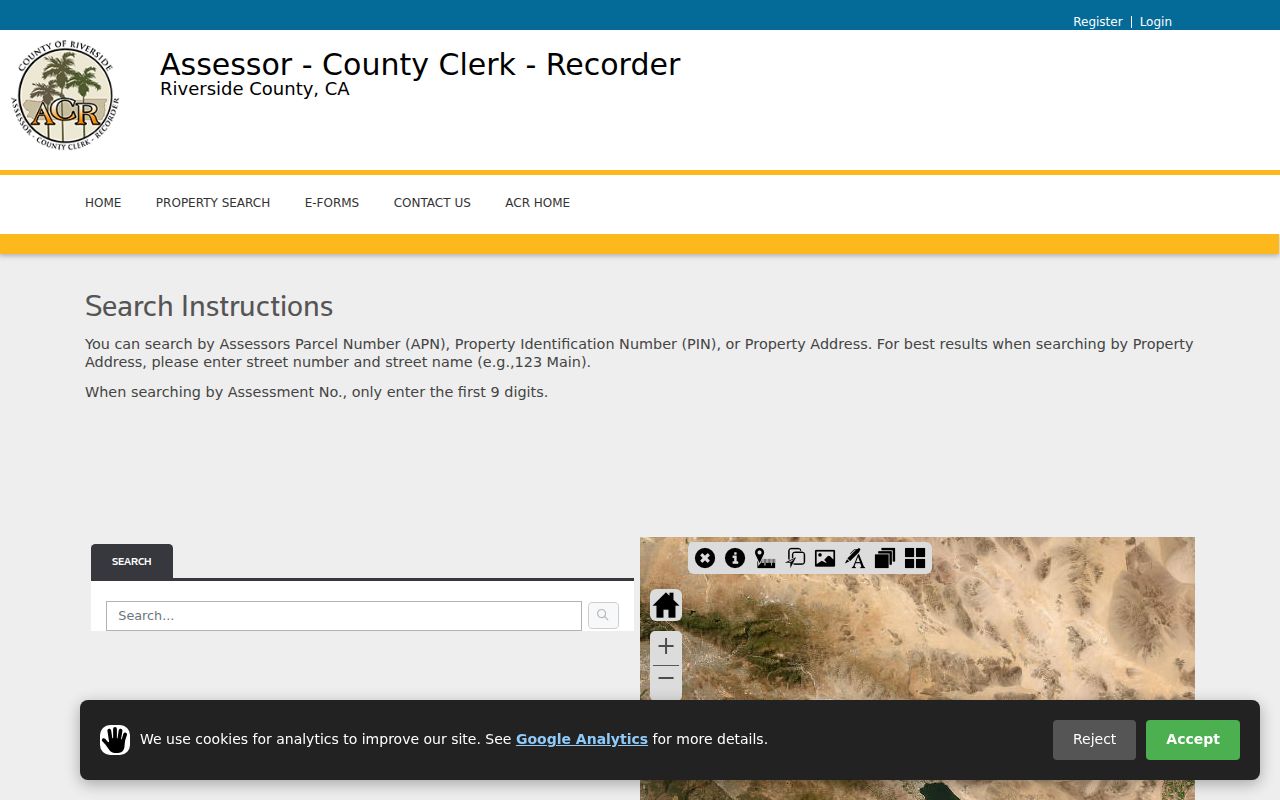Click the Search Instructions heading

[209, 306]
